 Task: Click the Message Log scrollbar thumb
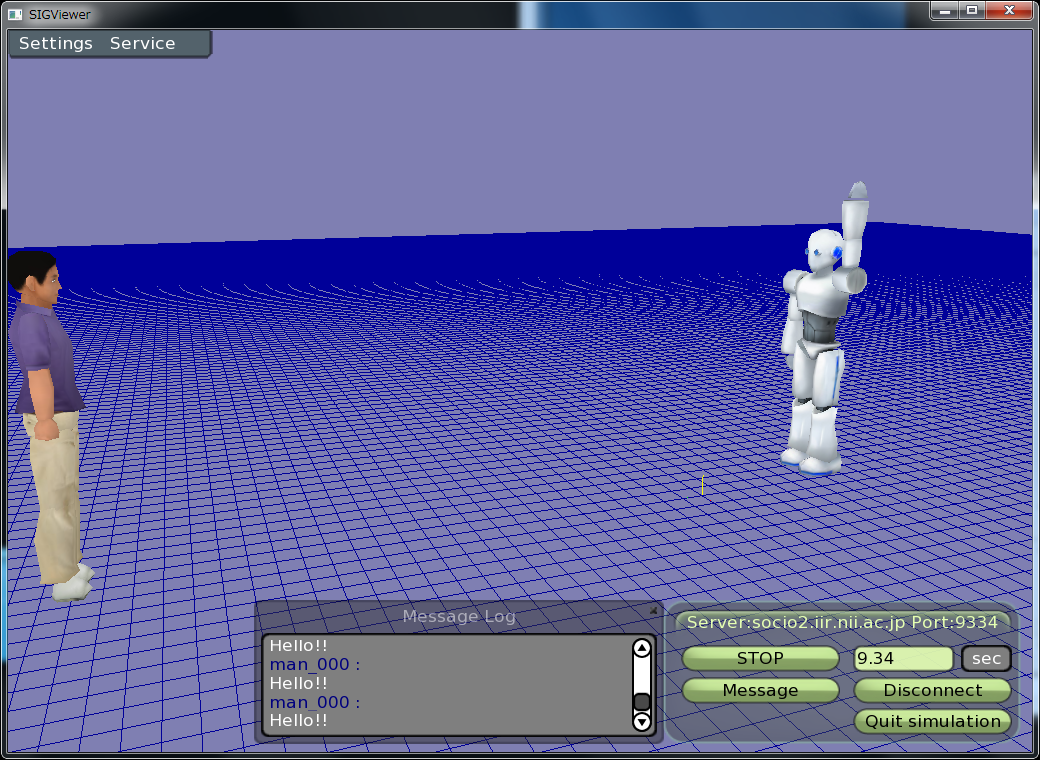click(642, 702)
